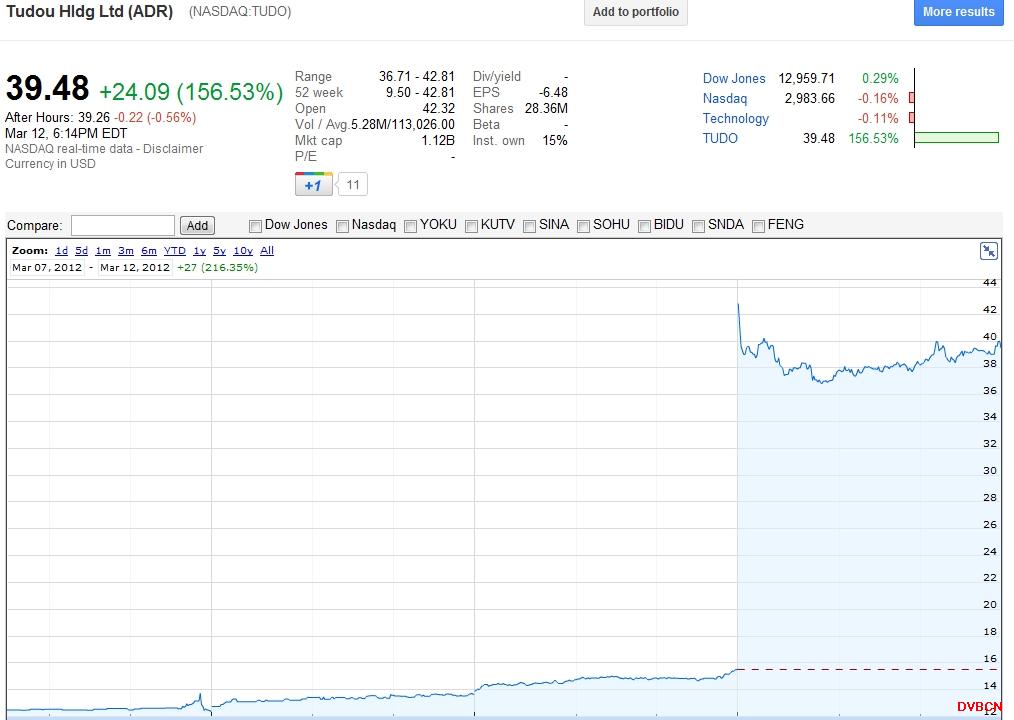Enable the Dow Jones comparison checkbox

tap(256, 226)
